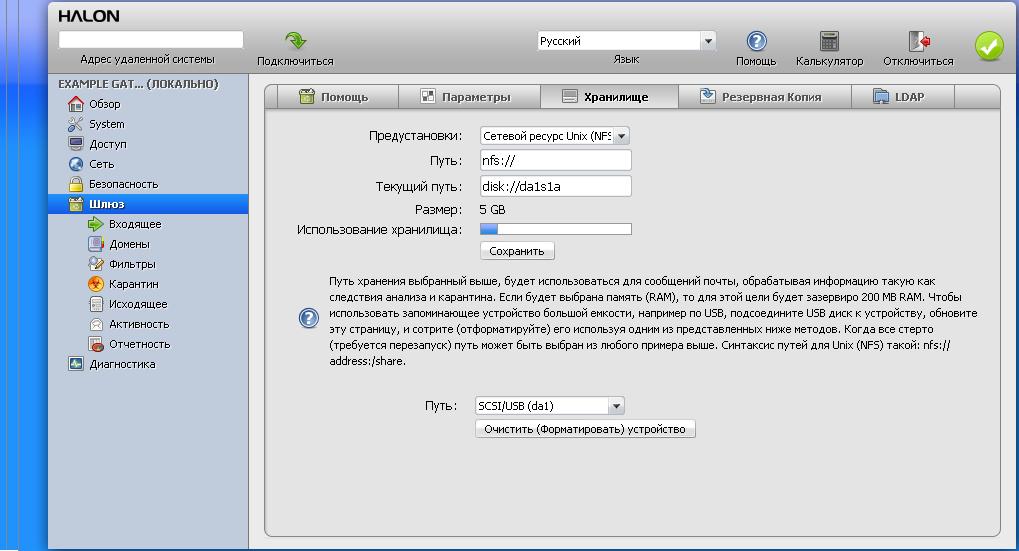Image resolution: width=1019 pixels, height=551 pixels.
Task: Open Отчетность under Шлюз
Action: [x=140, y=344]
